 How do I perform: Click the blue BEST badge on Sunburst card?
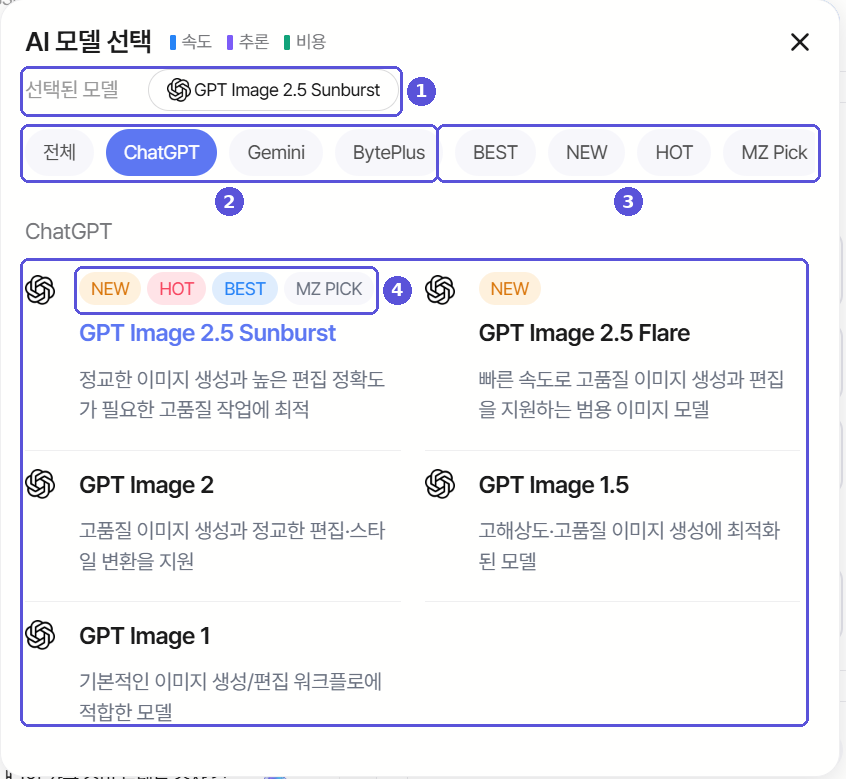(245, 289)
